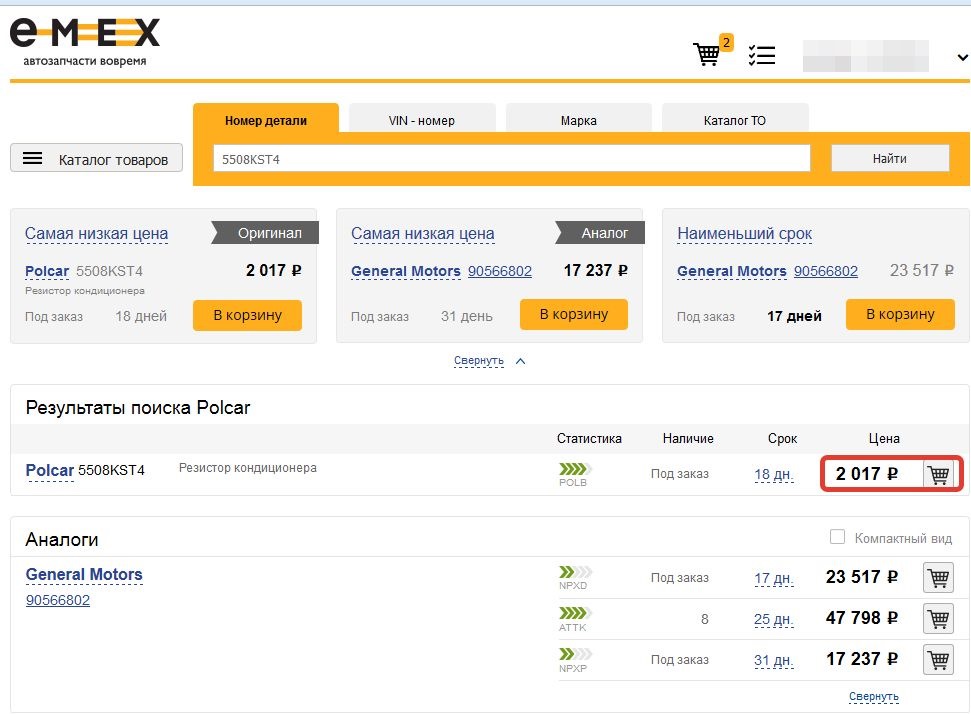Enable the Компактный вид checkbox
The width and height of the screenshot is (971, 714).
[837, 537]
